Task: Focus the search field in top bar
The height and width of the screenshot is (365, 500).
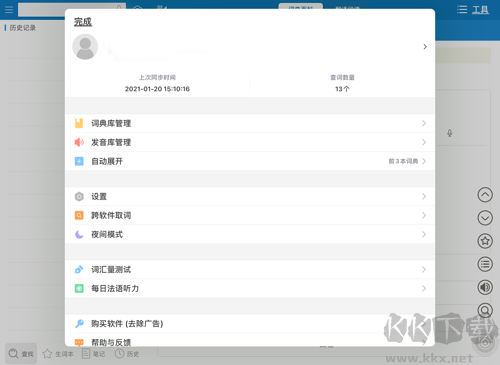Action: 72,10
